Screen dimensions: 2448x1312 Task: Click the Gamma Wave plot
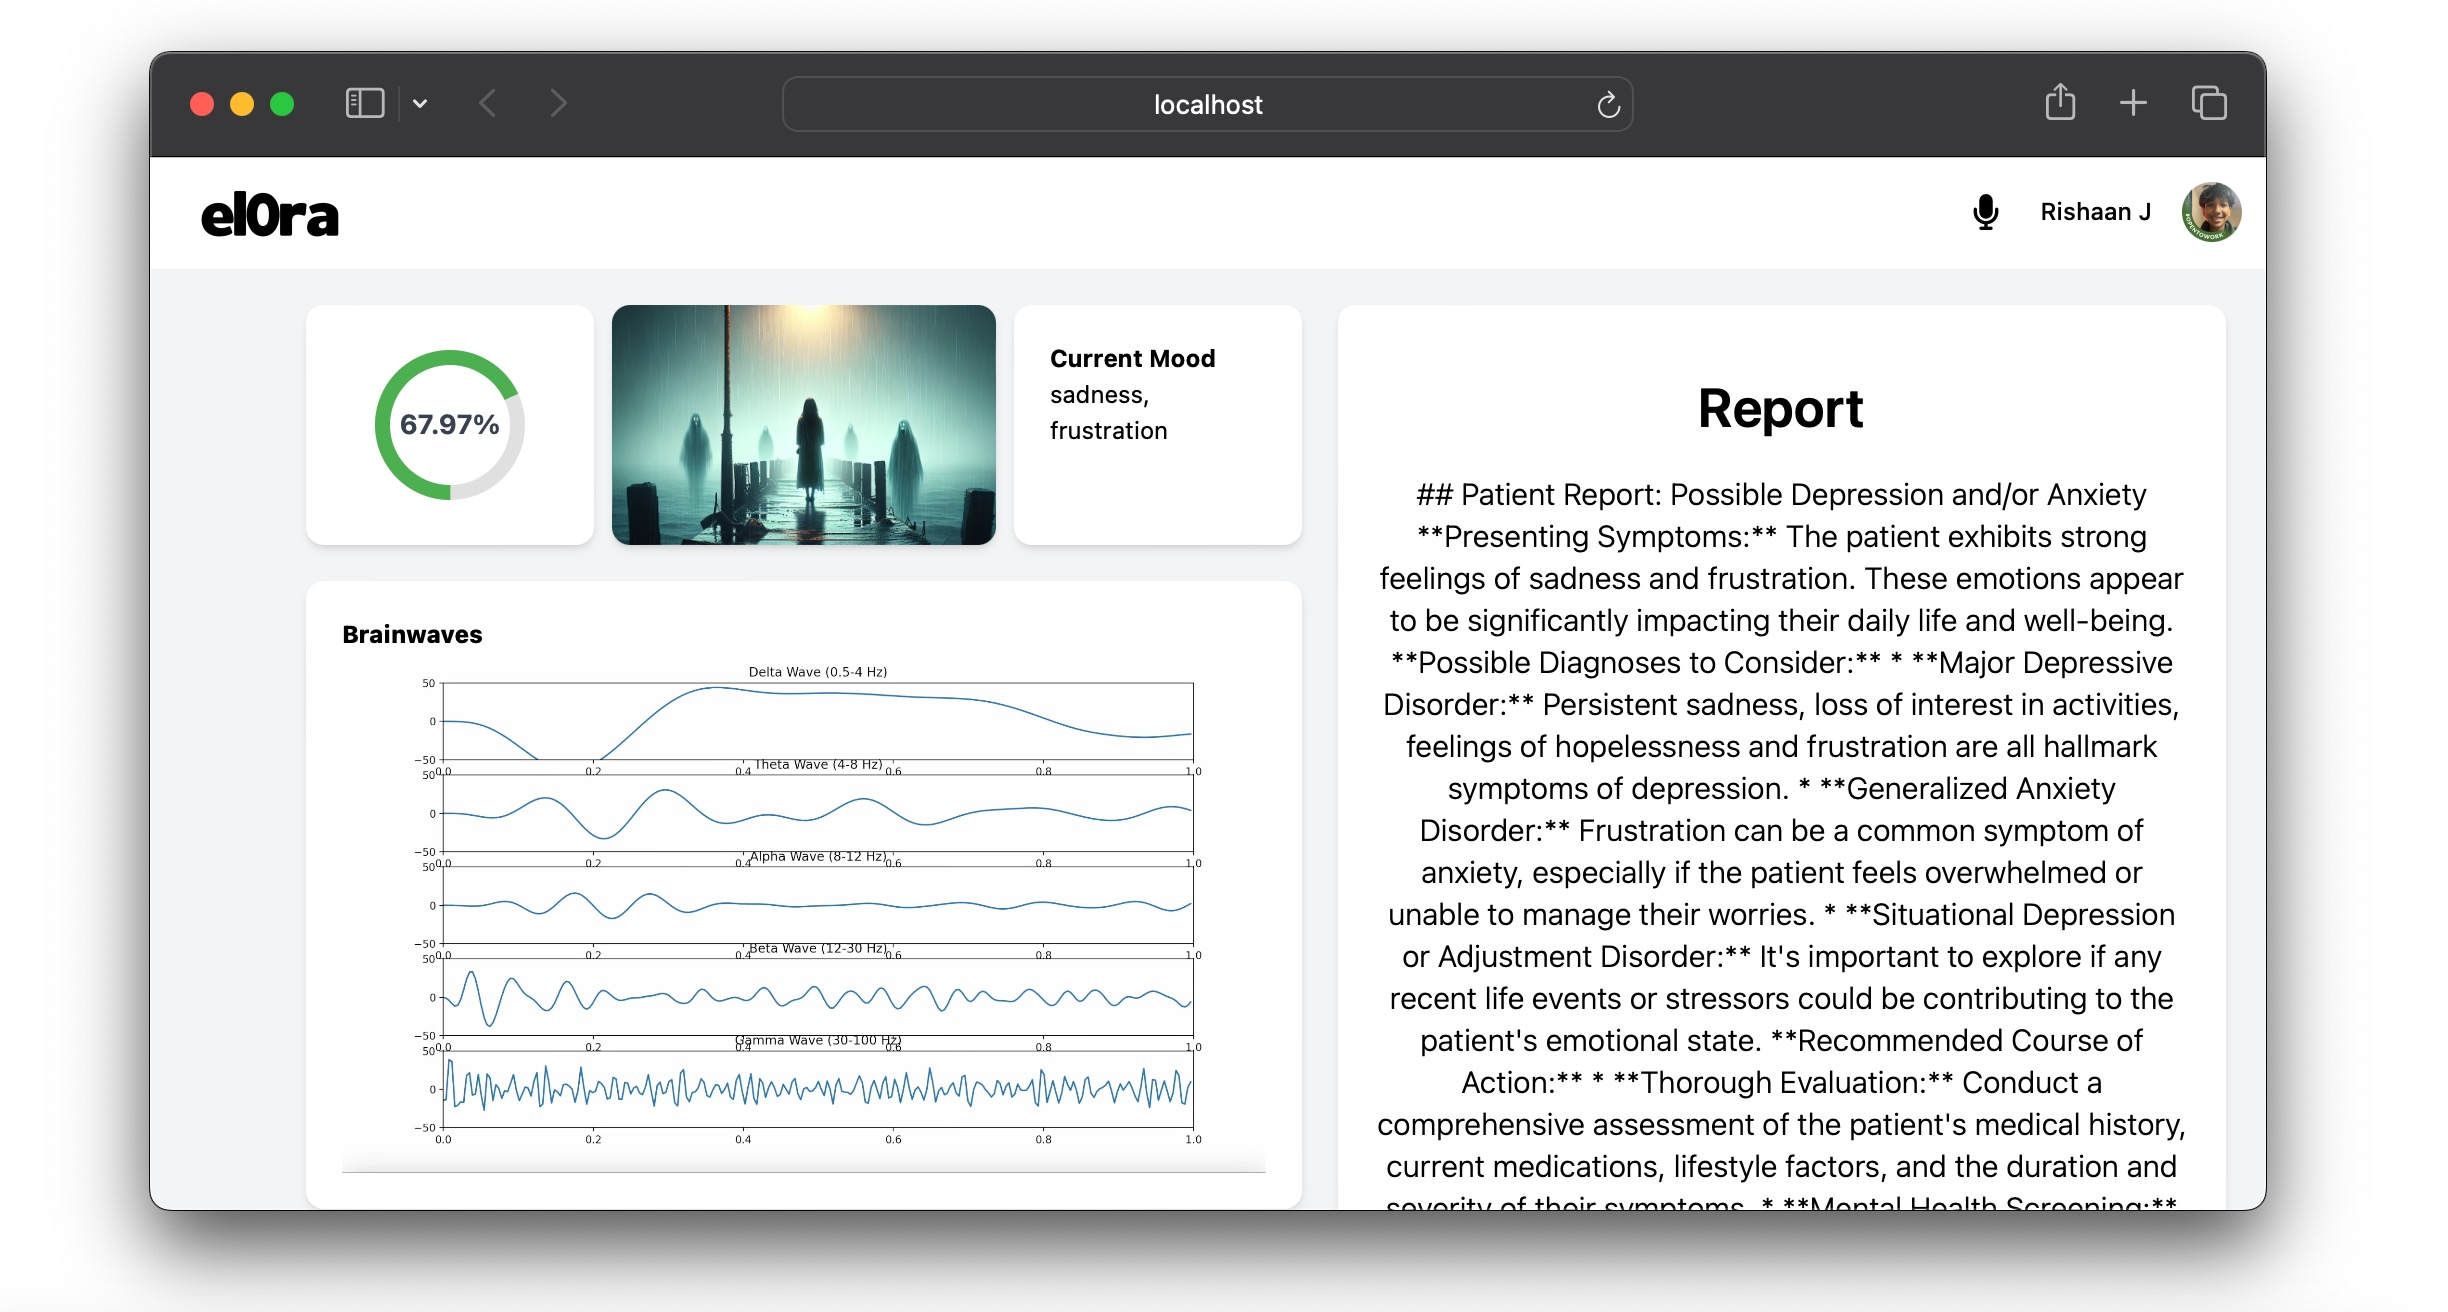pyautogui.click(x=817, y=1089)
